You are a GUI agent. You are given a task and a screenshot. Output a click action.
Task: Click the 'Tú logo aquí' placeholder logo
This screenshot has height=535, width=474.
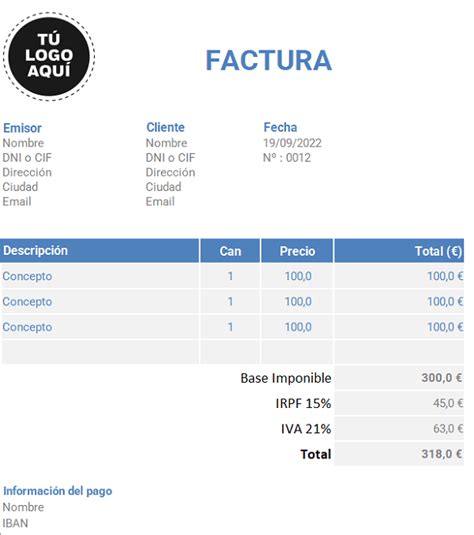click(49, 56)
